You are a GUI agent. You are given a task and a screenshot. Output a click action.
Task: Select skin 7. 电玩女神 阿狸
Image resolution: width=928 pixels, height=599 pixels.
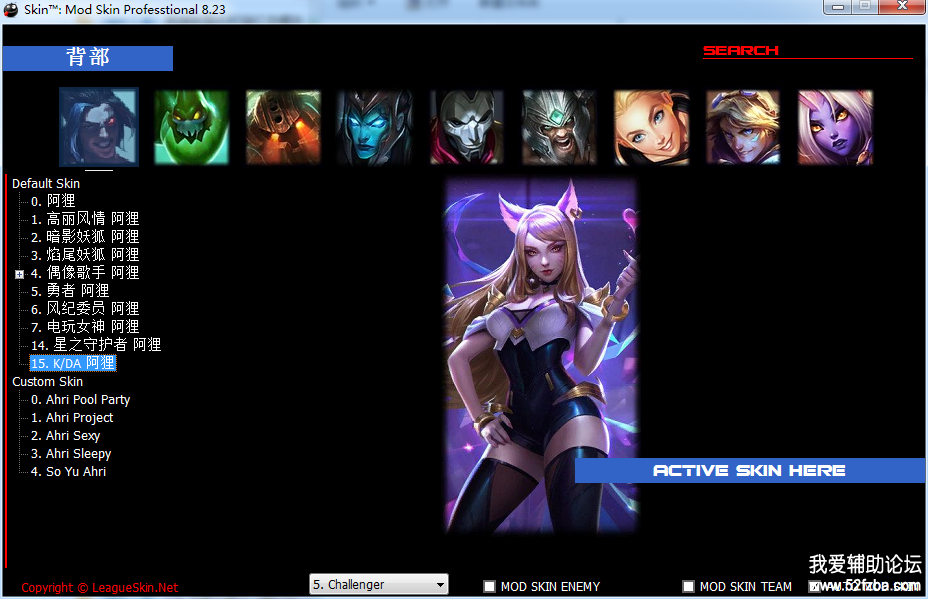click(85, 327)
